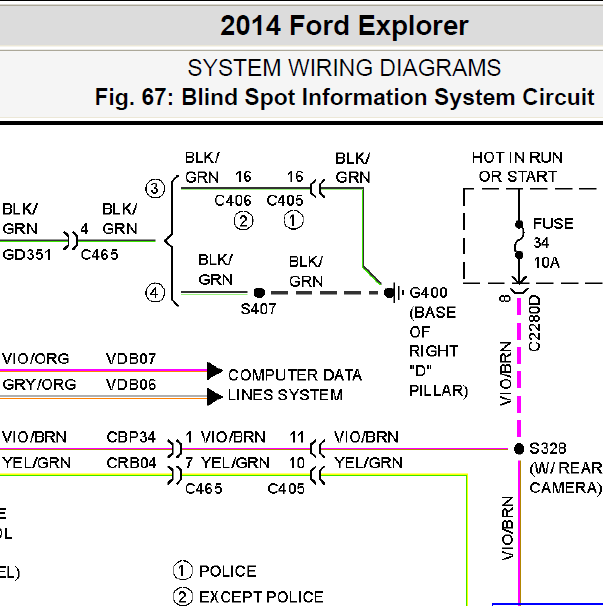Image resolution: width=603 pixels, height=606 pixels.
Task: Click the 'C465' label below the YEL/GRN wire
Action: point(204,489)
